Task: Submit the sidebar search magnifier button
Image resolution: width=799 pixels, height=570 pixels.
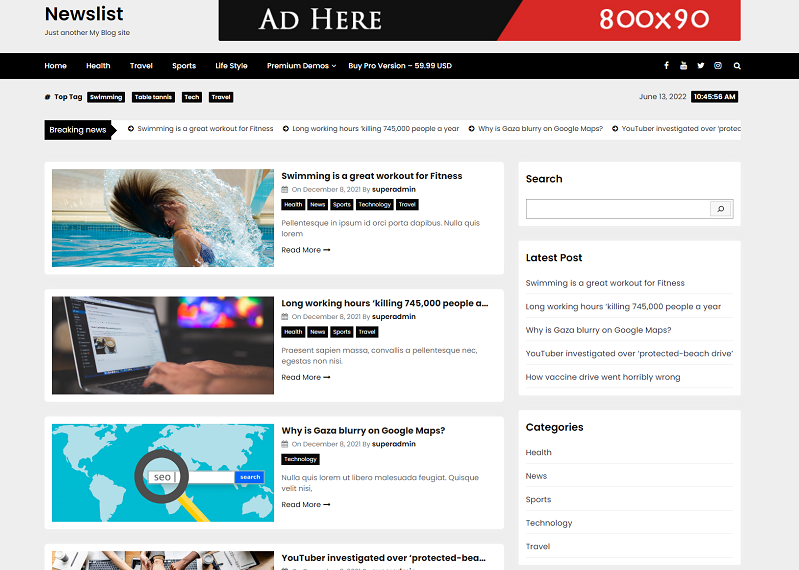Action: pyautogui.click(x=721, y=209)
